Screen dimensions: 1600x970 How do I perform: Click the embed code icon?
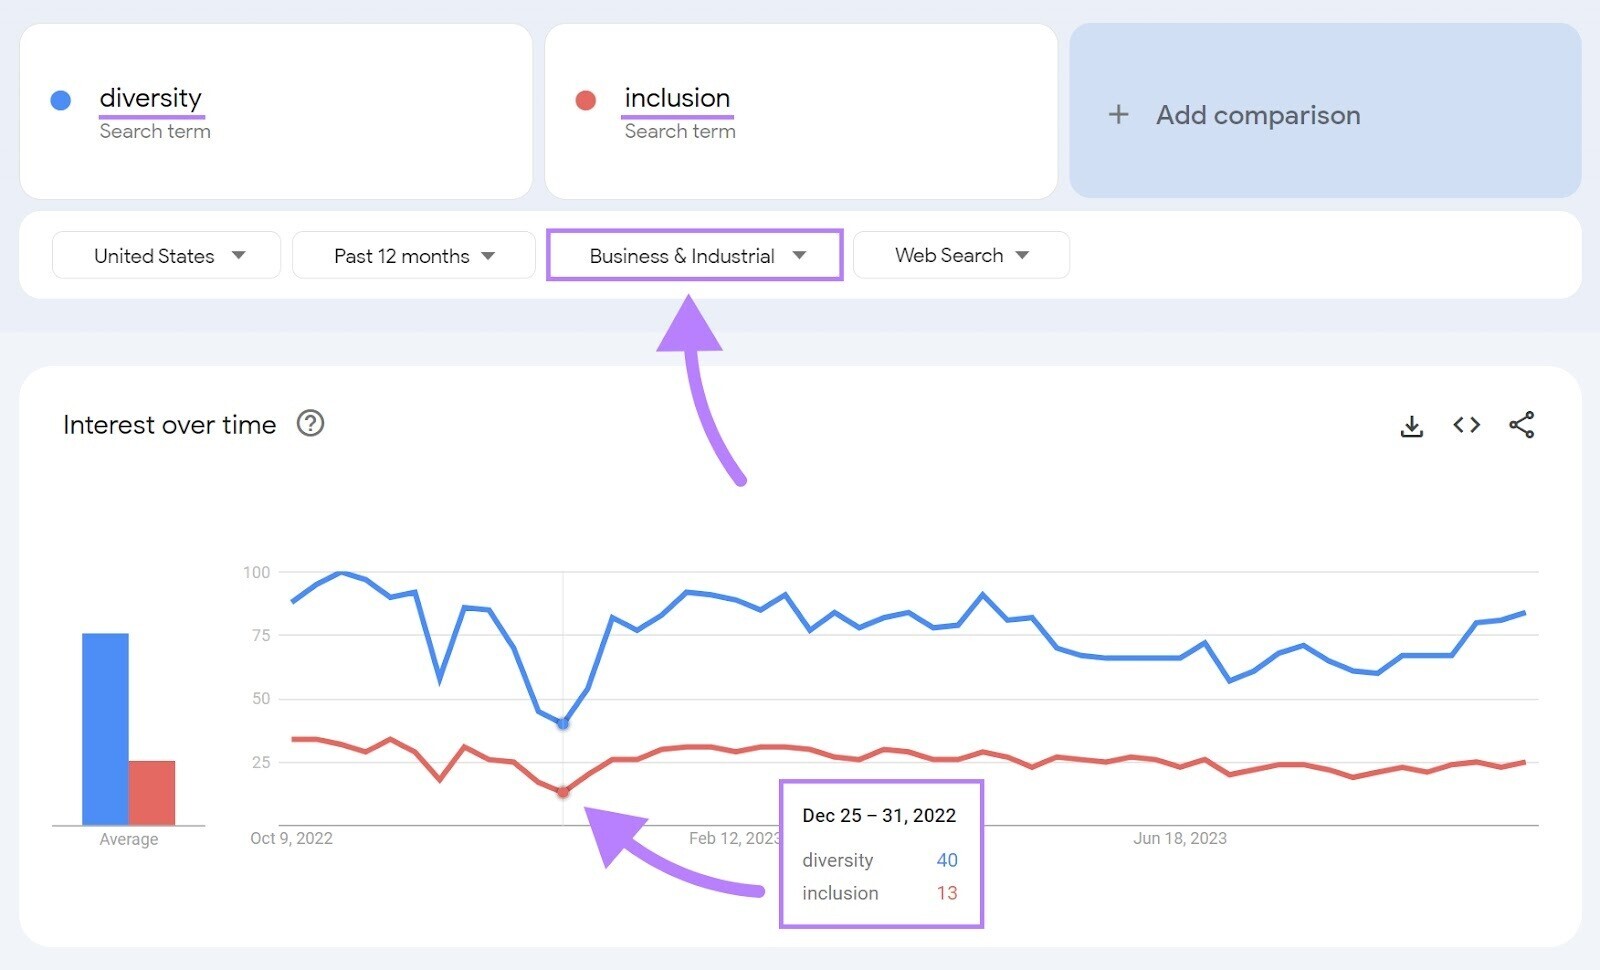point(1466,425)
